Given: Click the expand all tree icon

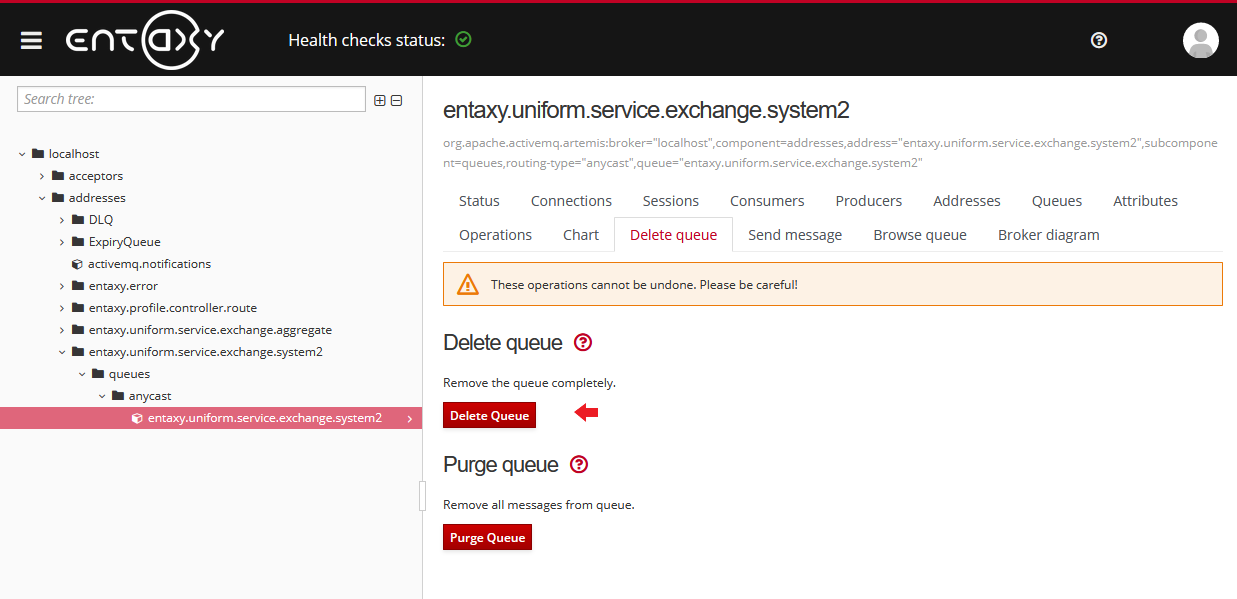Looking at the screenshot, I should pos(380,100).
